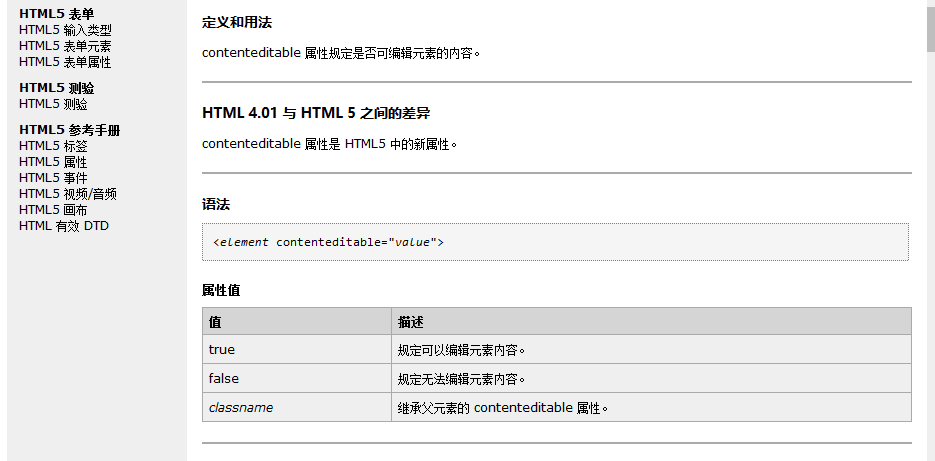Click the HTML 有效 DTD link
Viewport: 935px width, 461px height.
point(64,226)
